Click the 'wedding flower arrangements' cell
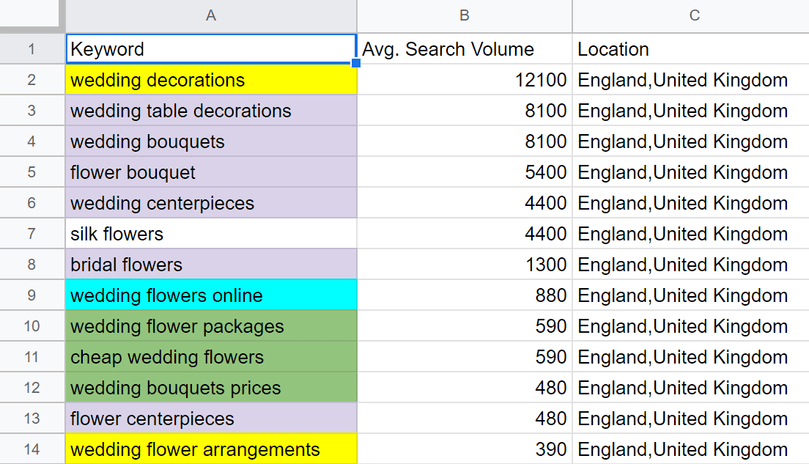This screenshot has height=464, width=809. click(x=211, y=449)
